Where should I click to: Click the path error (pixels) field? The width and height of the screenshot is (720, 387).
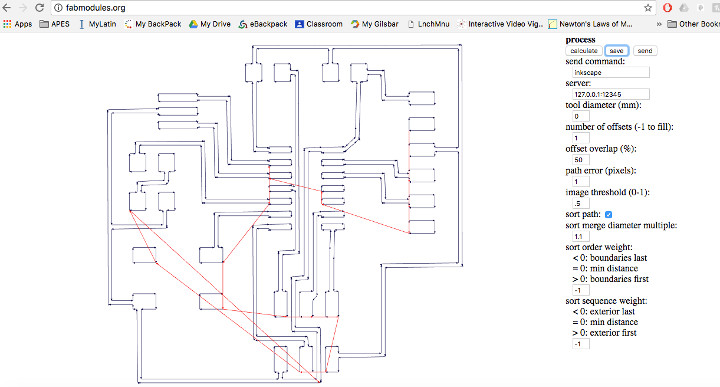(x=581, y=181)
